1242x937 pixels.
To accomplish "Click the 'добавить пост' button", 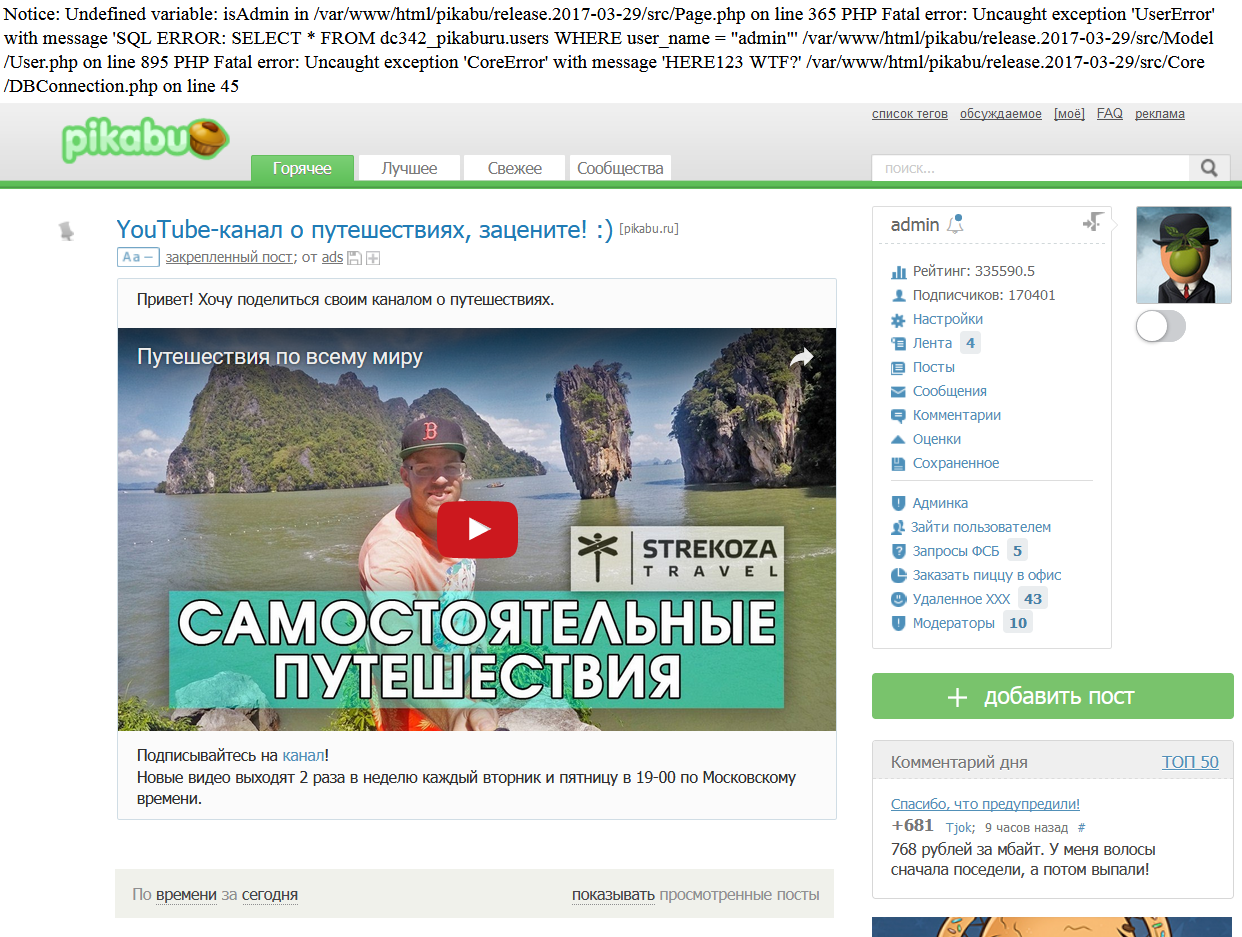I will (1052, 696).
